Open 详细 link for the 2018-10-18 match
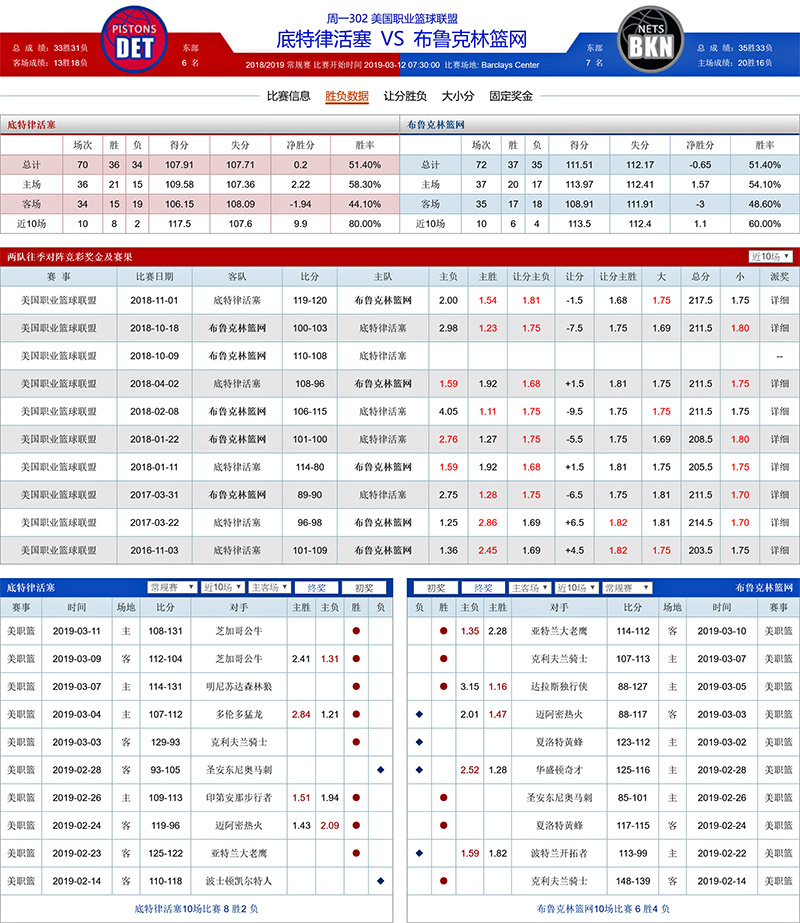 pos(779,328)
